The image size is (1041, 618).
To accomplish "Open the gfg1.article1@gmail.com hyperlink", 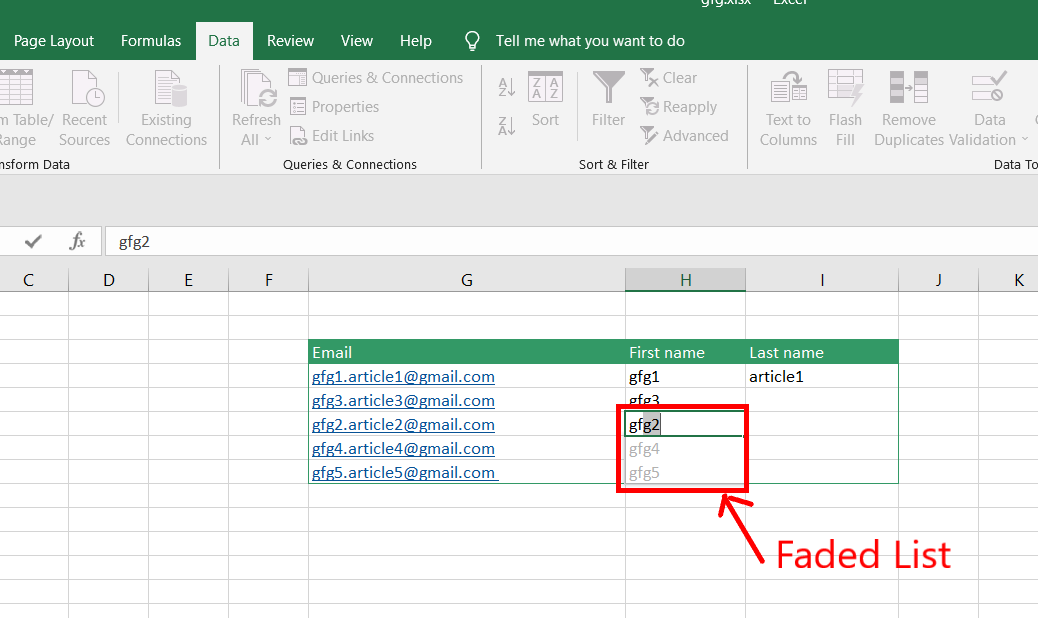I will point(403,376).
